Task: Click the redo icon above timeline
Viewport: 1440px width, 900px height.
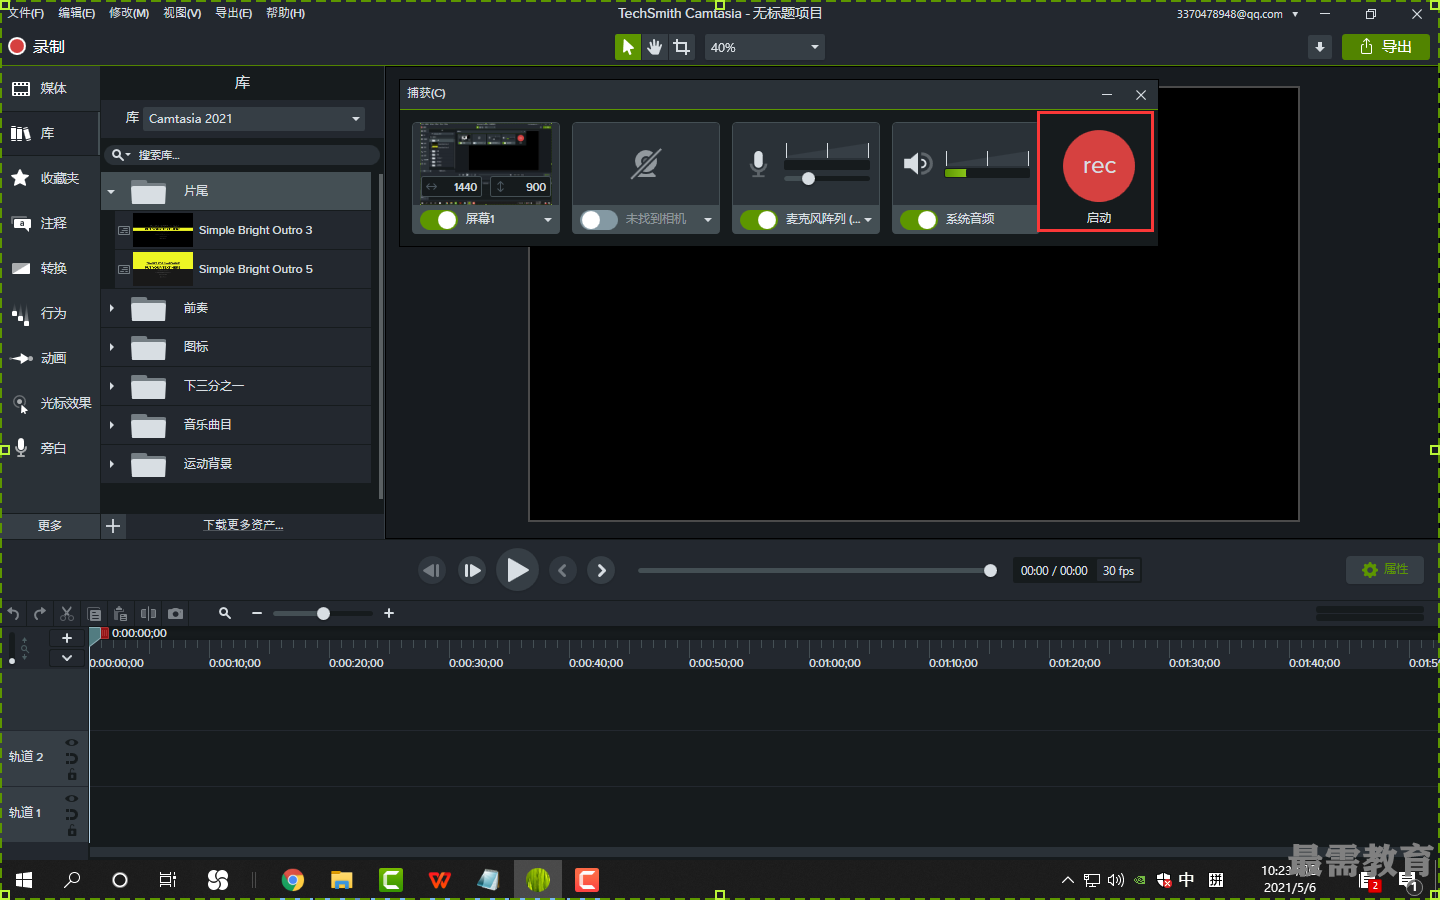Action: pyautogui.click(x=40, y=614)
